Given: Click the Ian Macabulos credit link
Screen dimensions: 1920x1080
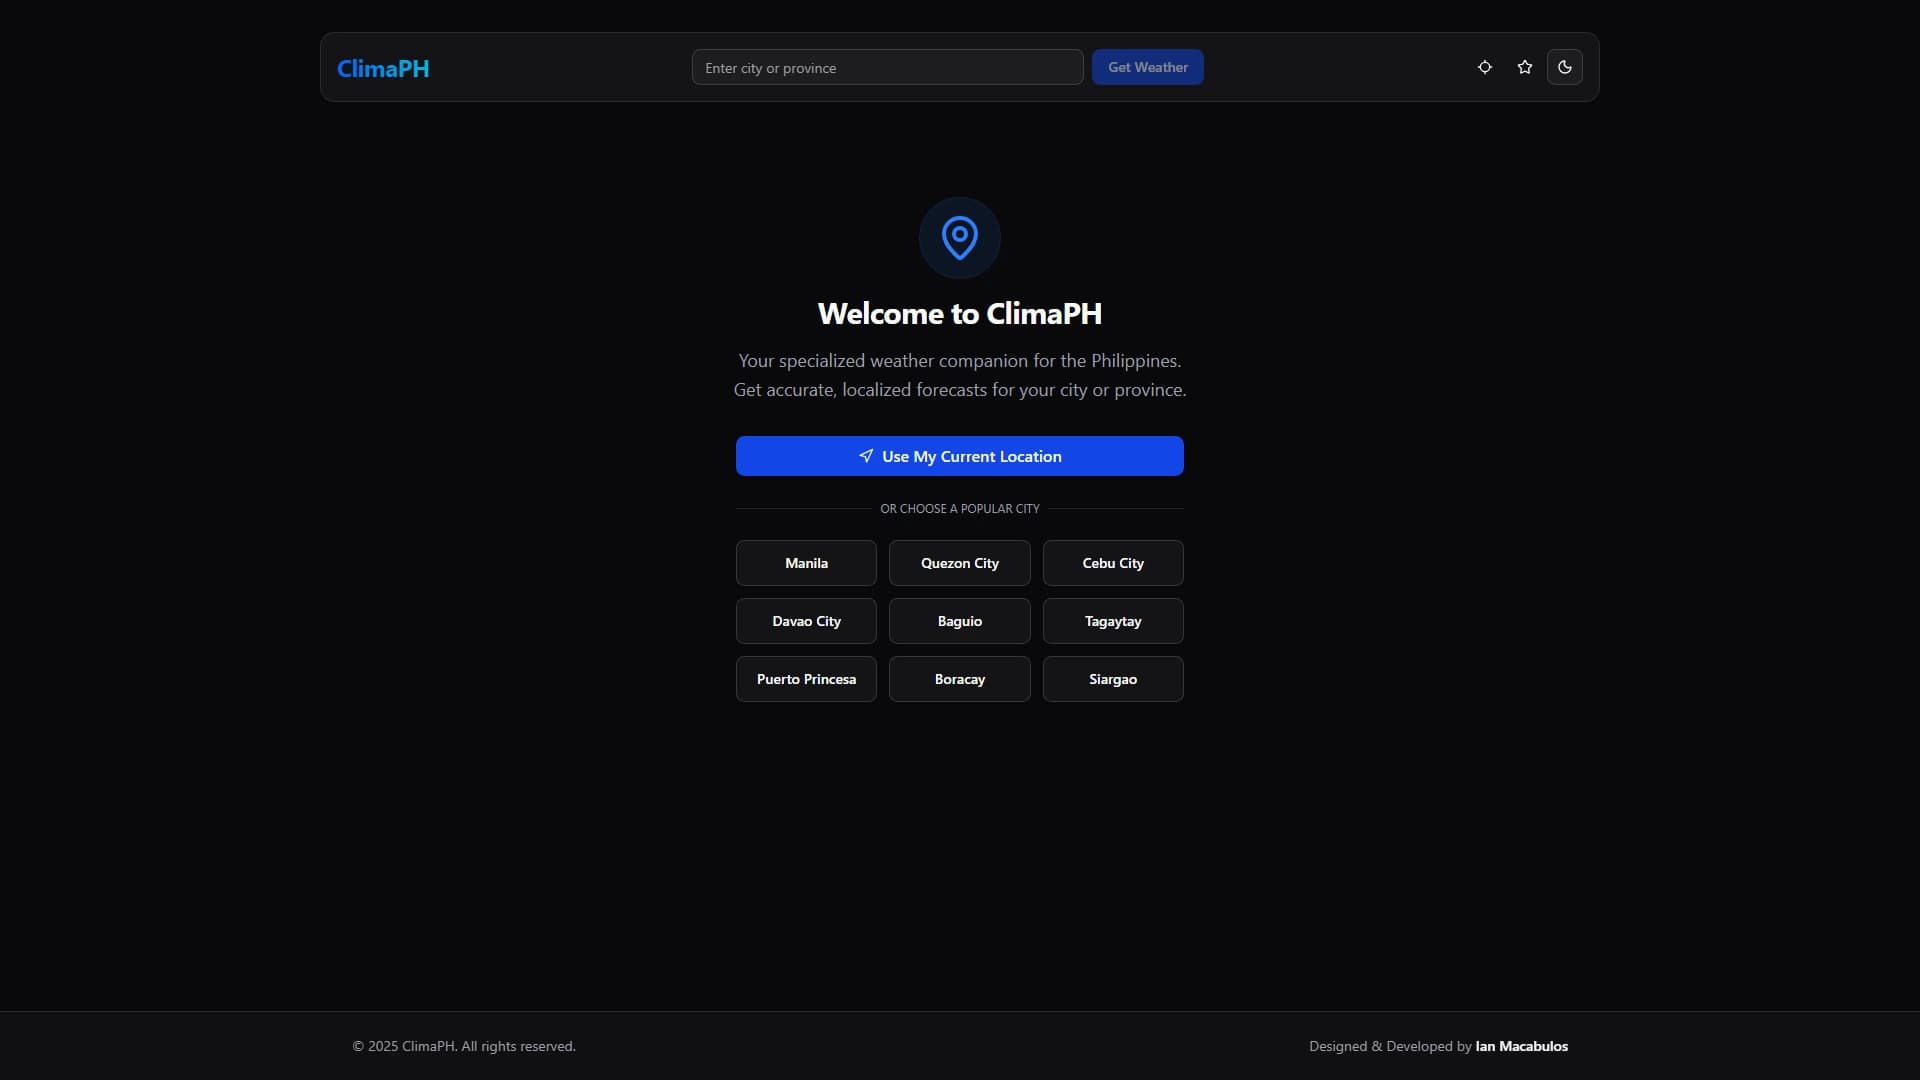Looking at the screenshot, I should [1521, 1045].
